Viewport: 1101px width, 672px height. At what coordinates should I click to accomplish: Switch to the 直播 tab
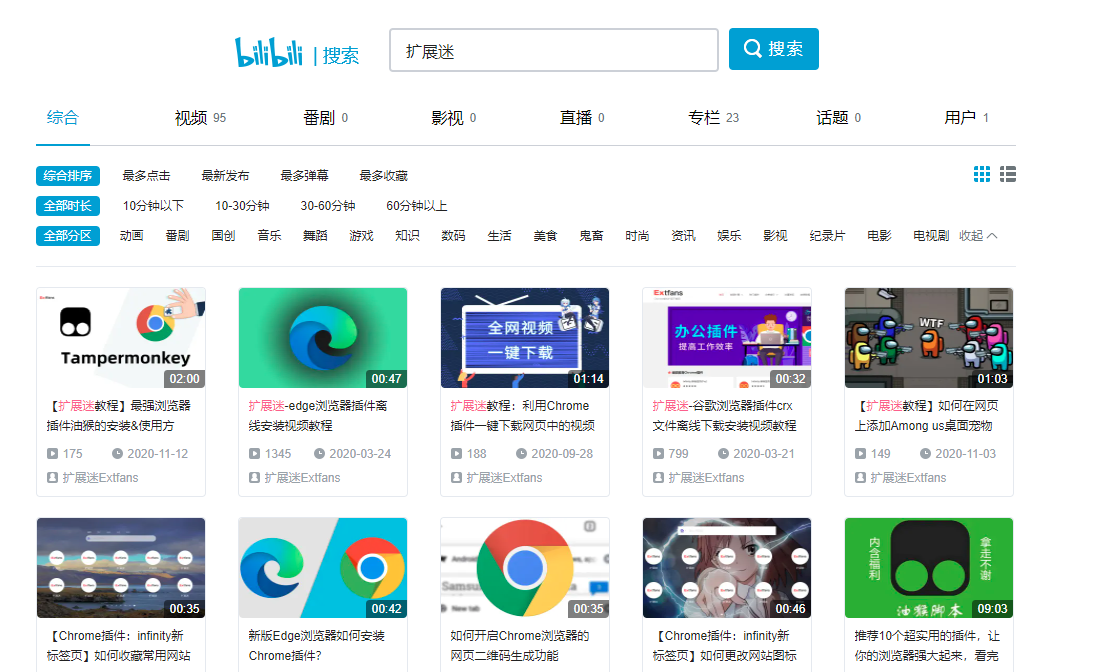pos(582,118)
